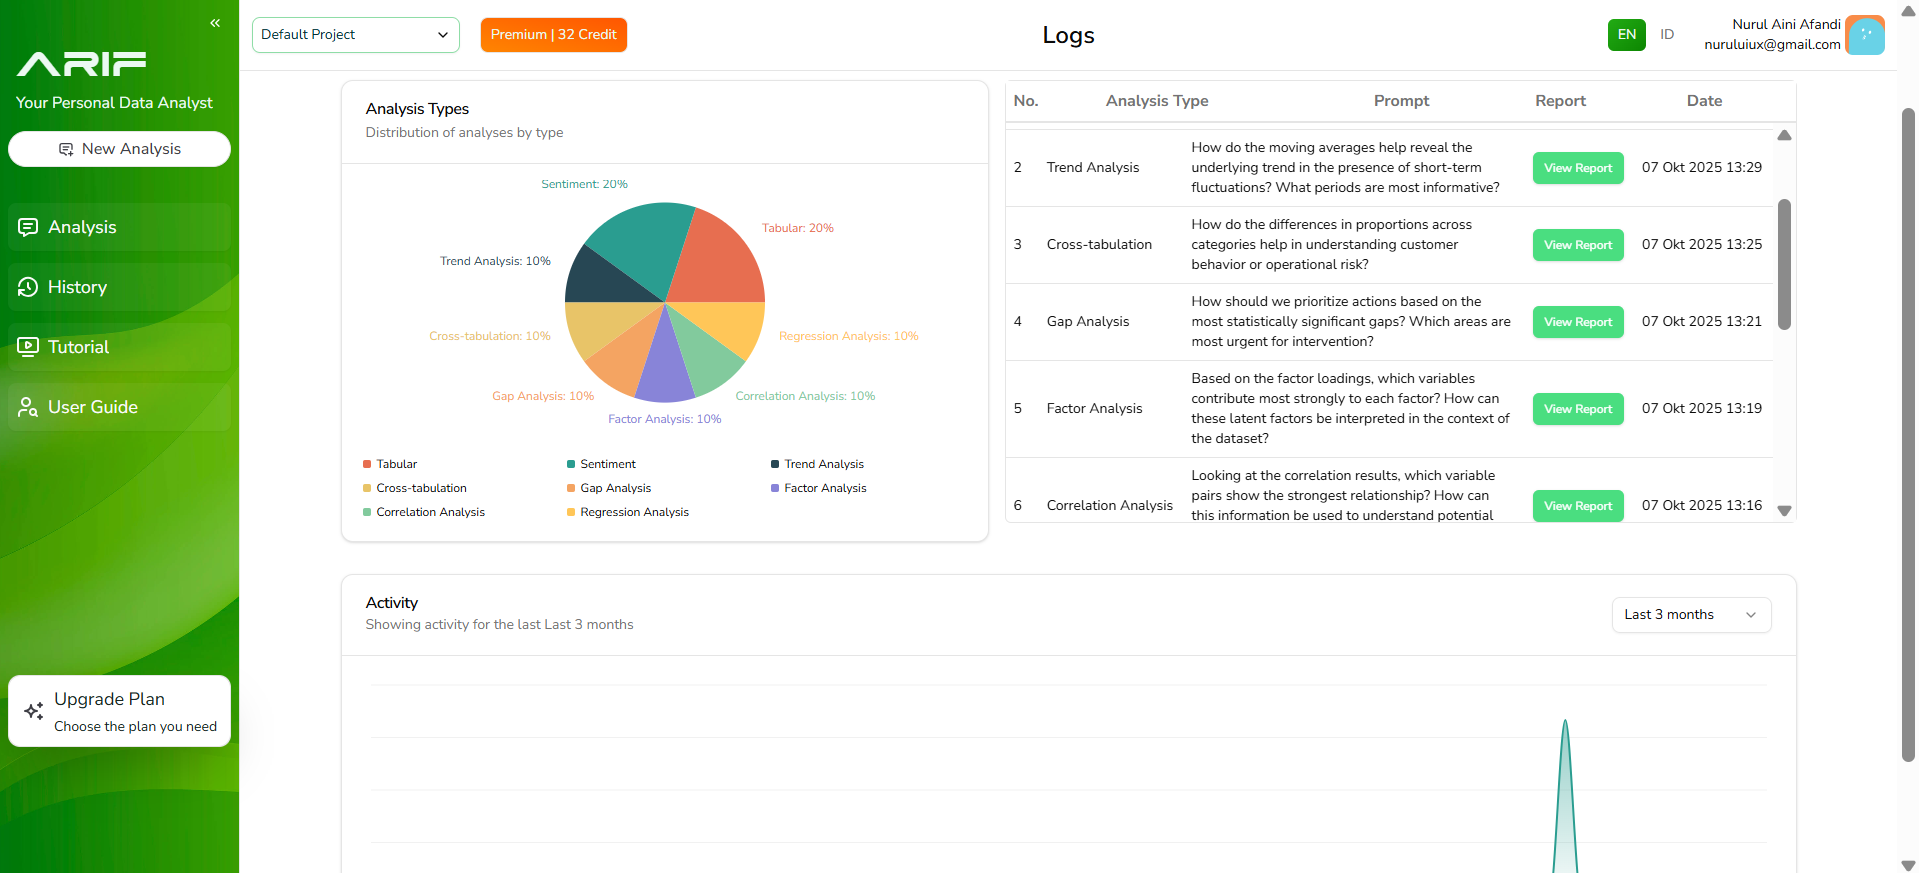This screenshot has width=1919, height=873.
Task: Click the dark navy Trend Analysis slice
Action: (x=605, y=278)
